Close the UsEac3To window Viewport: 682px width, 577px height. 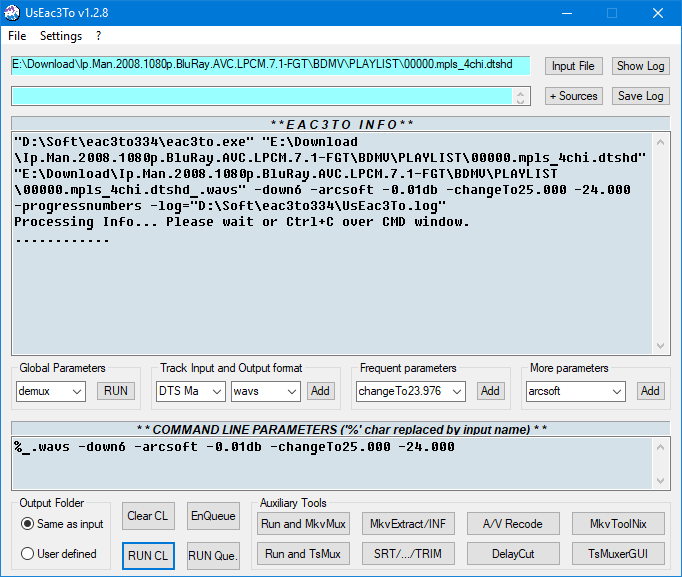[658, 13]
